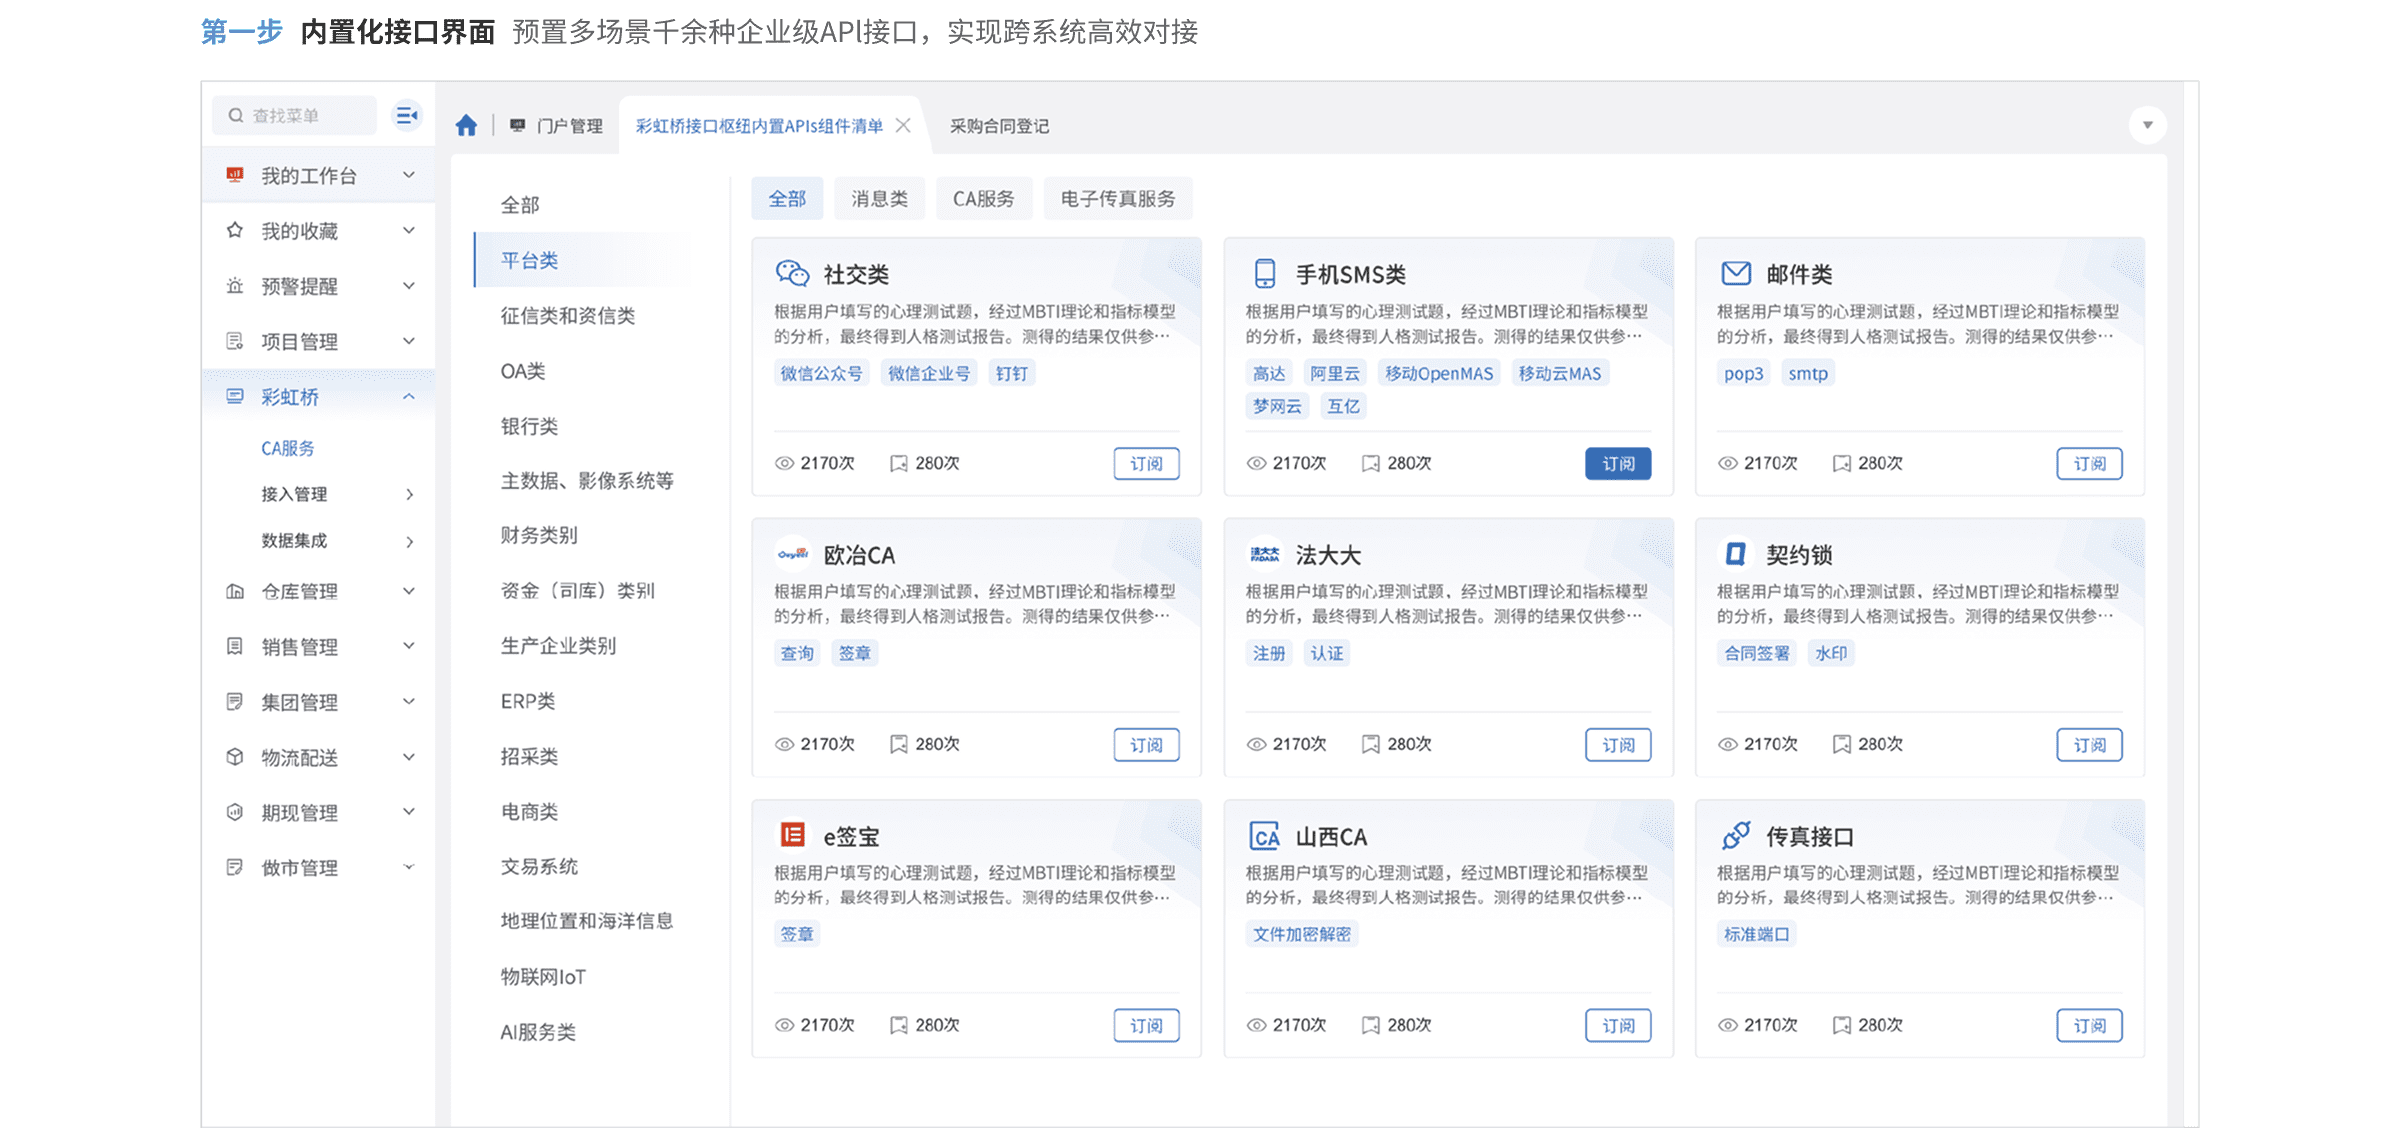The height and width of the screenshot is (1132, 2400).
Task: Click eye view-count icon on 社交类 card
Action: 785,464
